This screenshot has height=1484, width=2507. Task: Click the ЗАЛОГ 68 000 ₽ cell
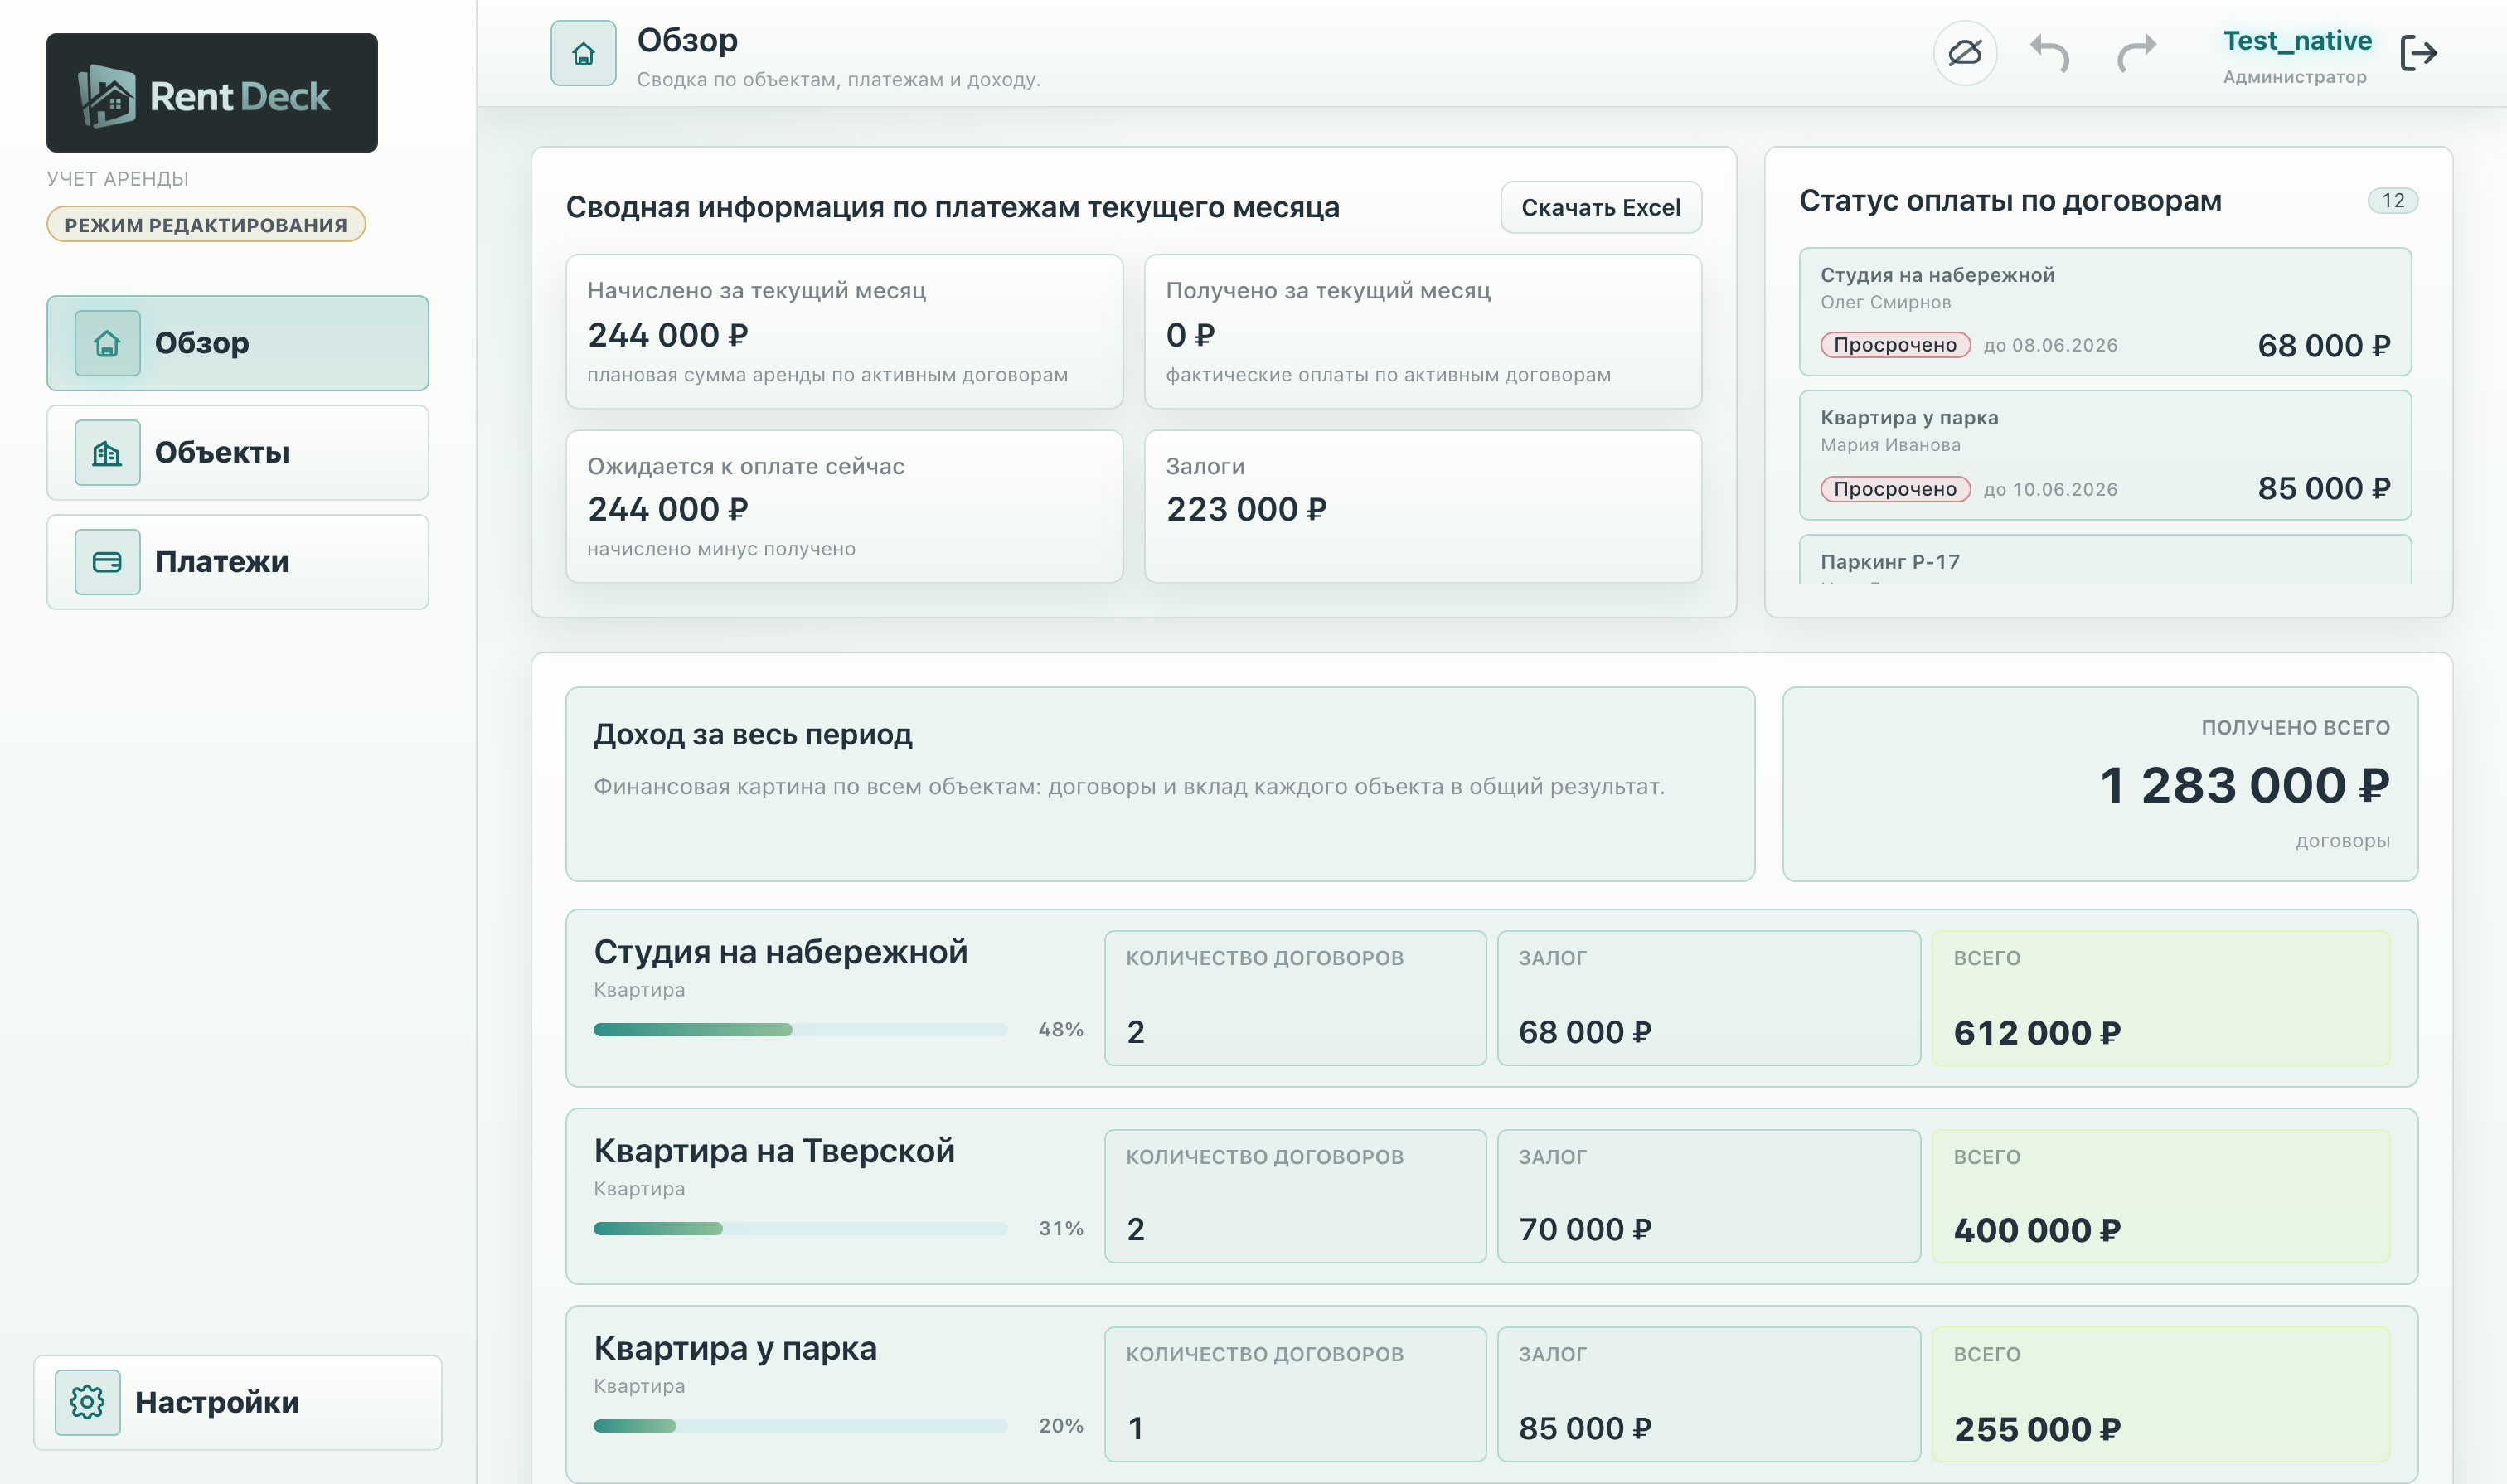(x=1708, y=998)
